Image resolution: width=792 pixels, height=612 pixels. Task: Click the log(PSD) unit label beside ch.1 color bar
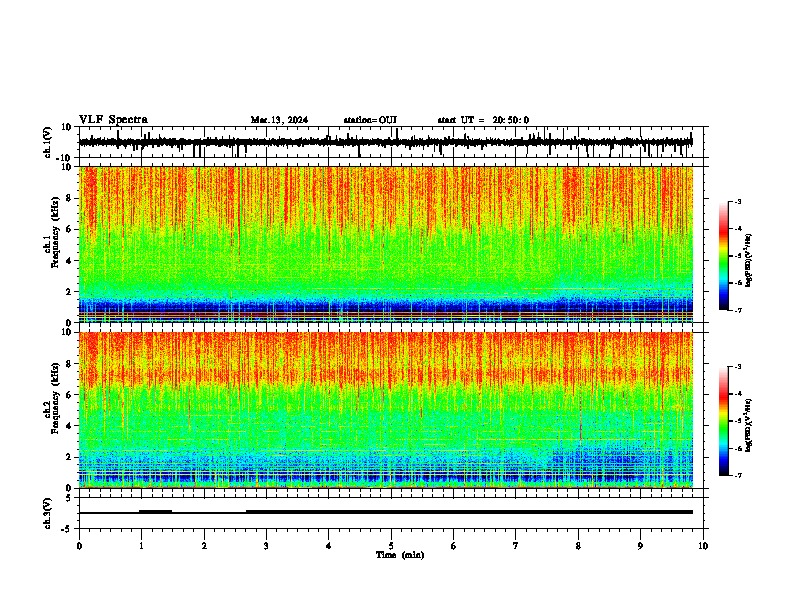tap(749, 261)
